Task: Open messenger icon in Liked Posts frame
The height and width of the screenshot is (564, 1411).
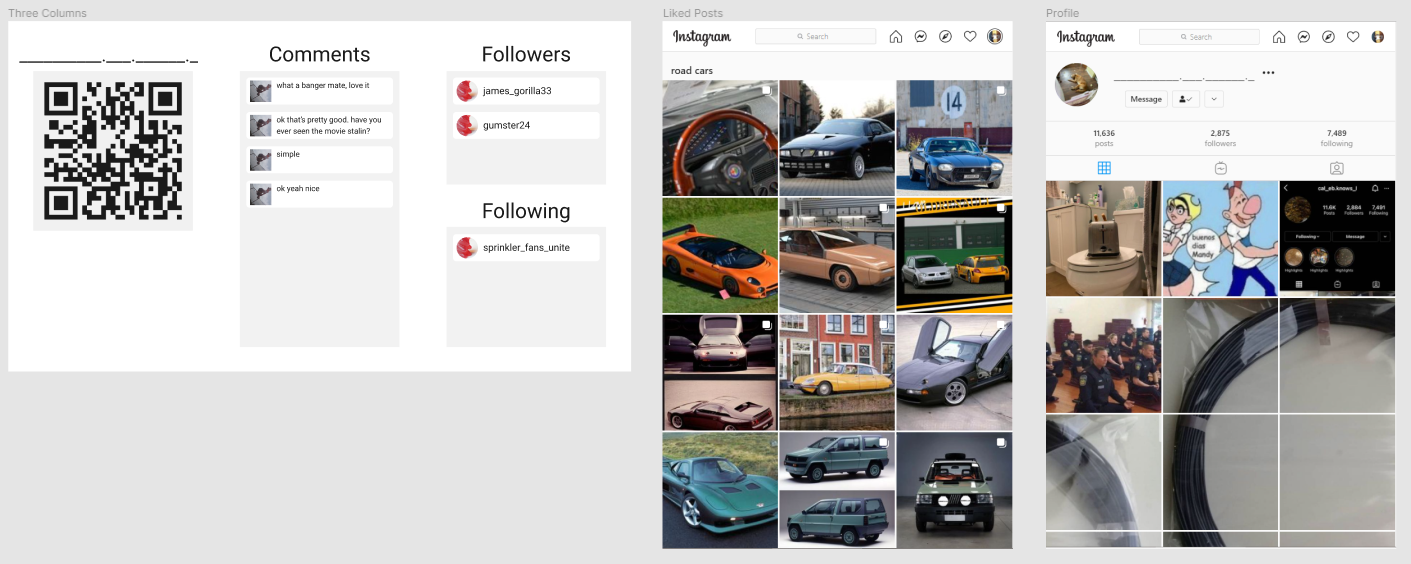Action: (920, 37)
